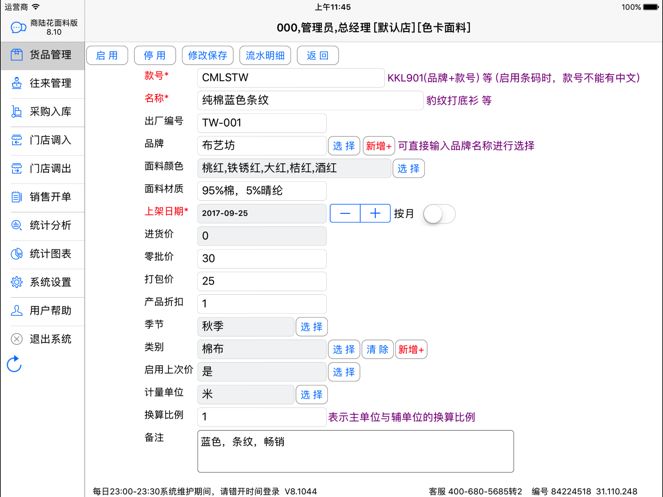Click the 启用 button

pyautogui.click(x=107, y=55)
